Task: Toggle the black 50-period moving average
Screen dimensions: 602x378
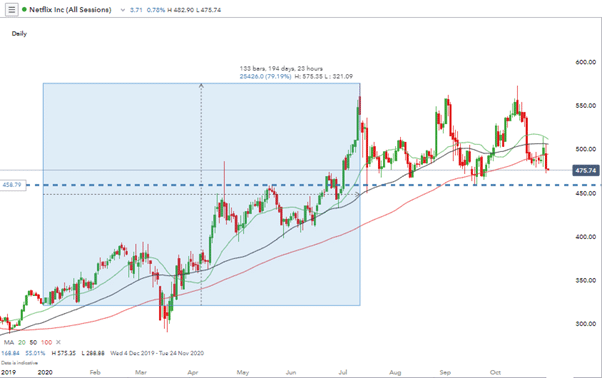Action: (x=33, y=342)
